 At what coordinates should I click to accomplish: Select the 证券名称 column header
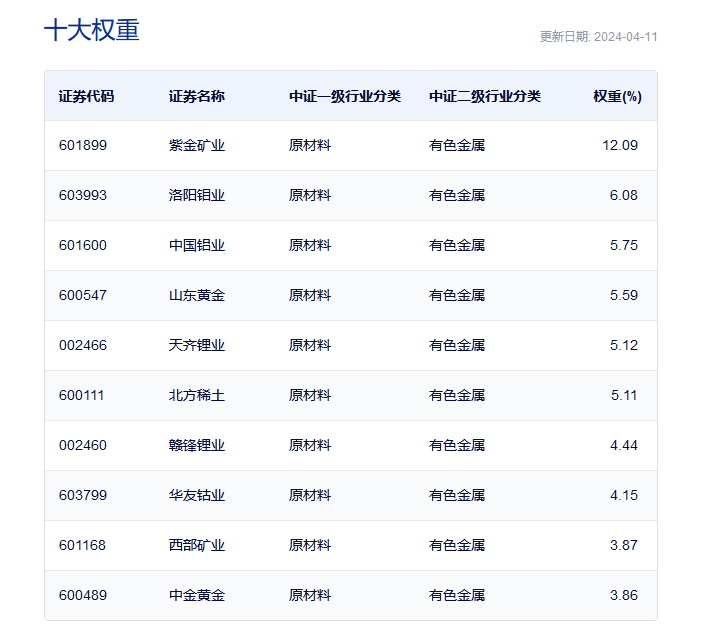(x=197, y=96)
